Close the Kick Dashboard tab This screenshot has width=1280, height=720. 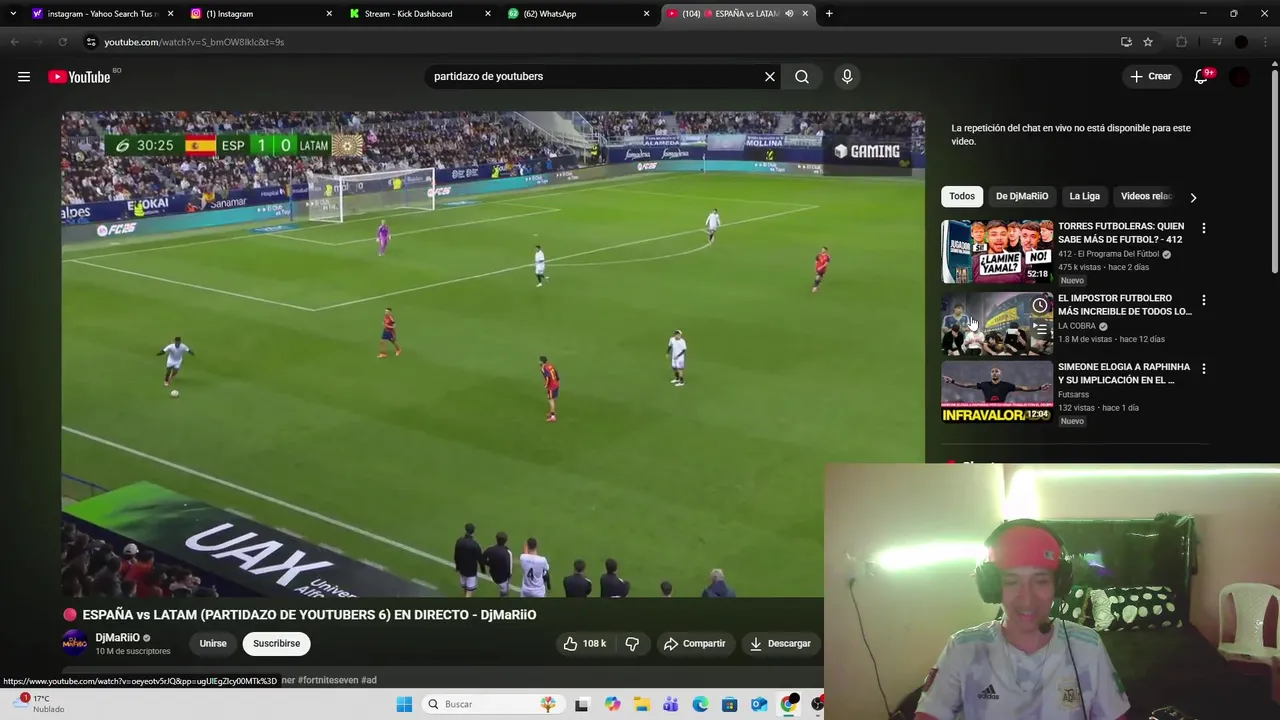[488, 14]
